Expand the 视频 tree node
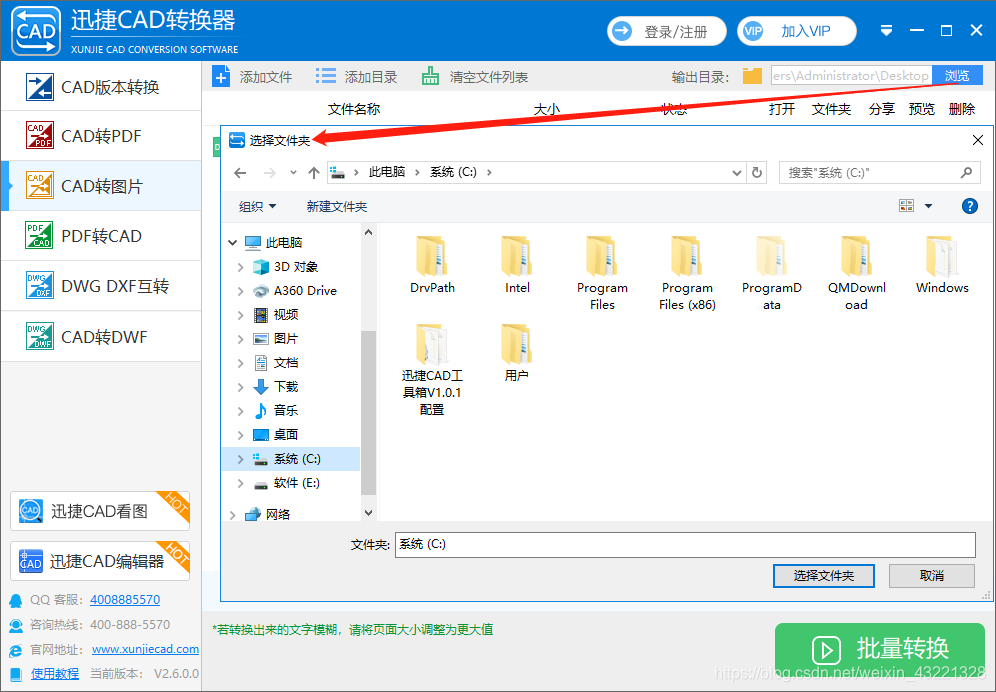The width and height of the screenshot is (996, 692). point(240,315)
